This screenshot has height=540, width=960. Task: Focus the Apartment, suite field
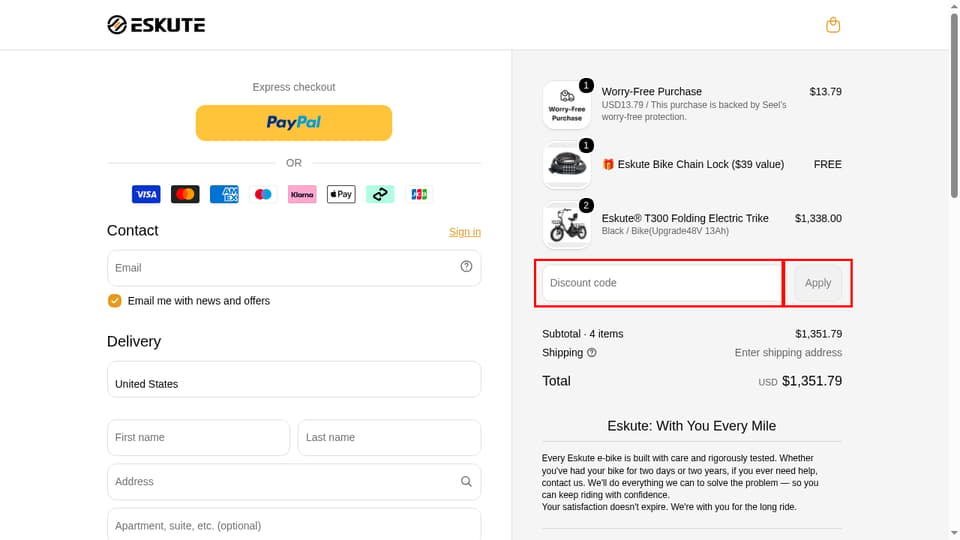tap(294, 525)
